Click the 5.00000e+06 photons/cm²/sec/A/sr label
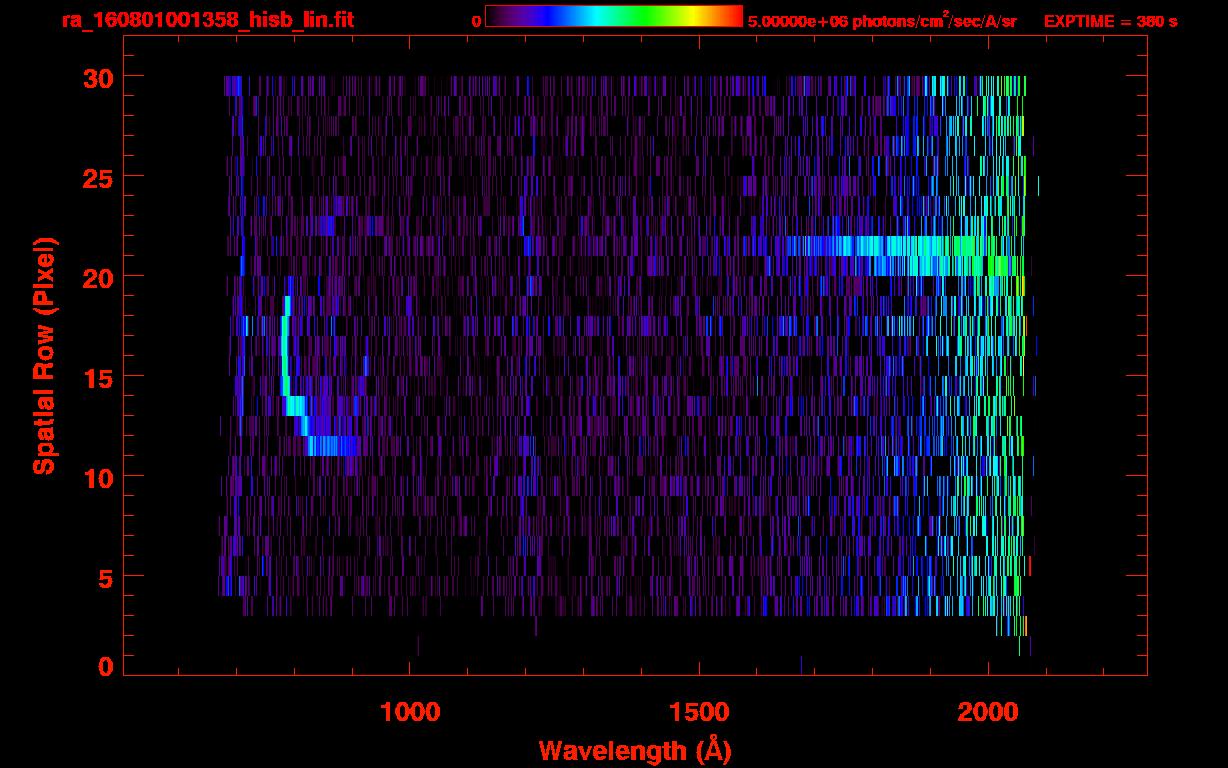This screenshot has width=1228, height=768. 882,20
